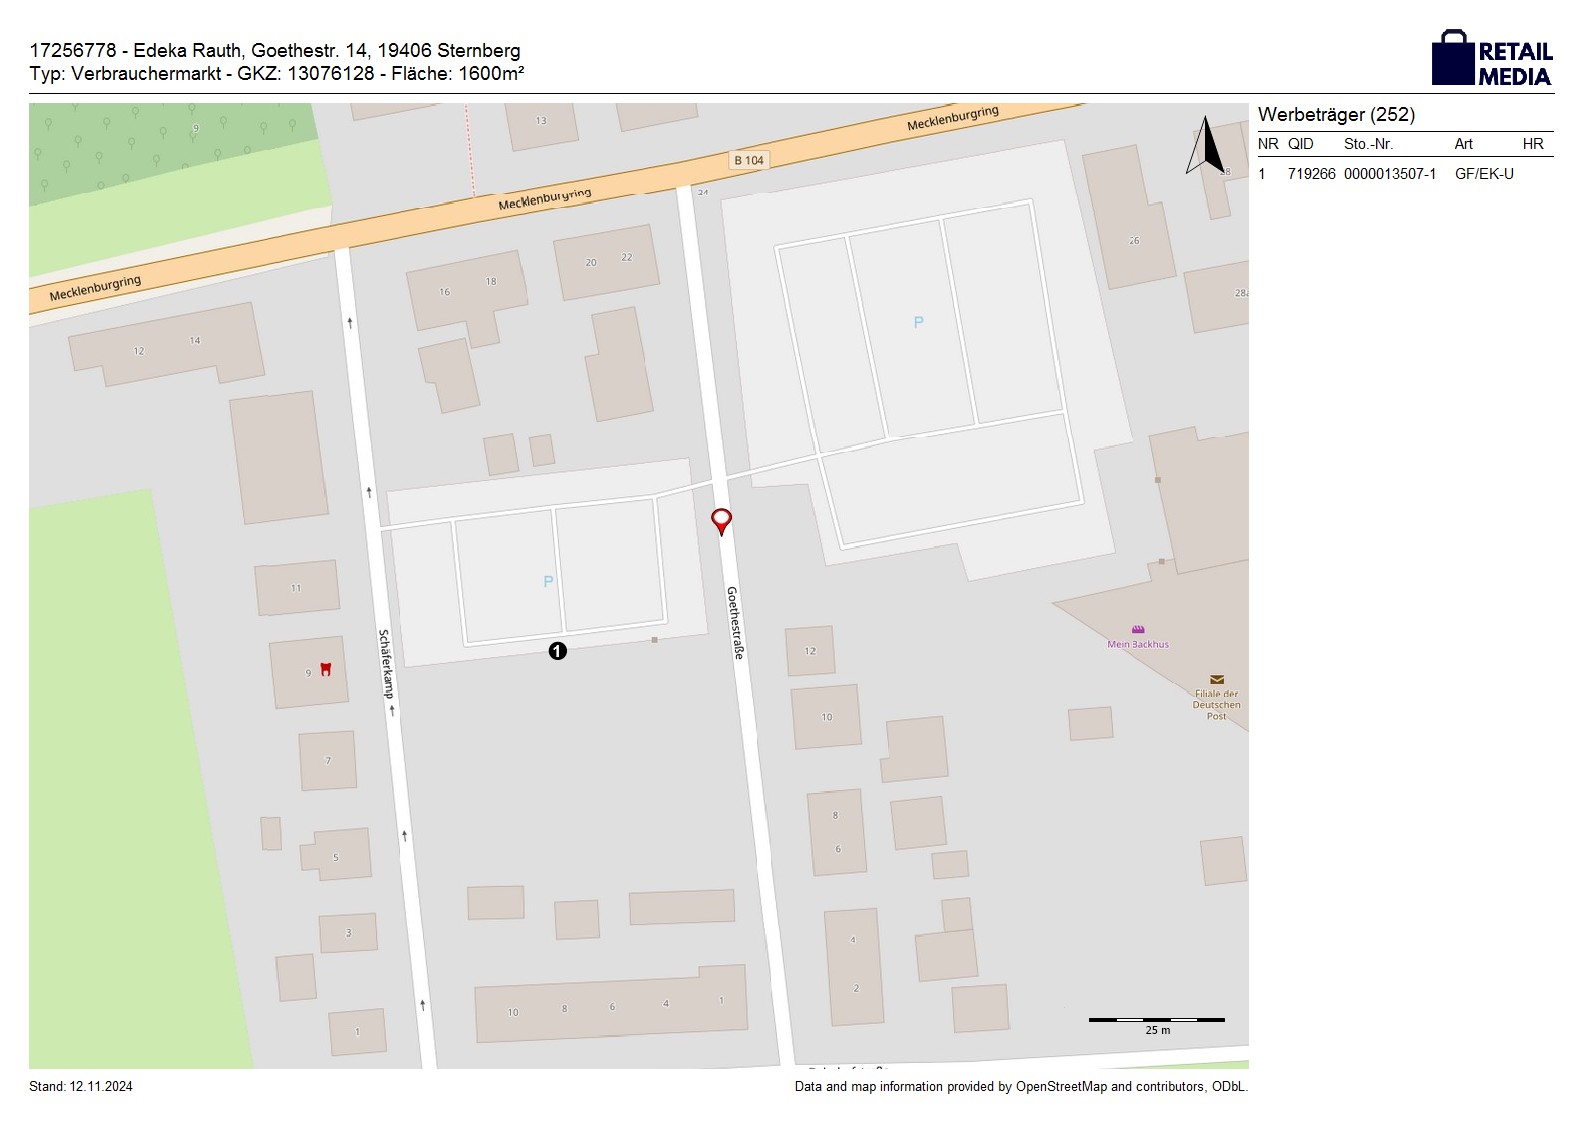Click the north arrow compass symbol
1587x1123 pixels.
point(1205,146)
